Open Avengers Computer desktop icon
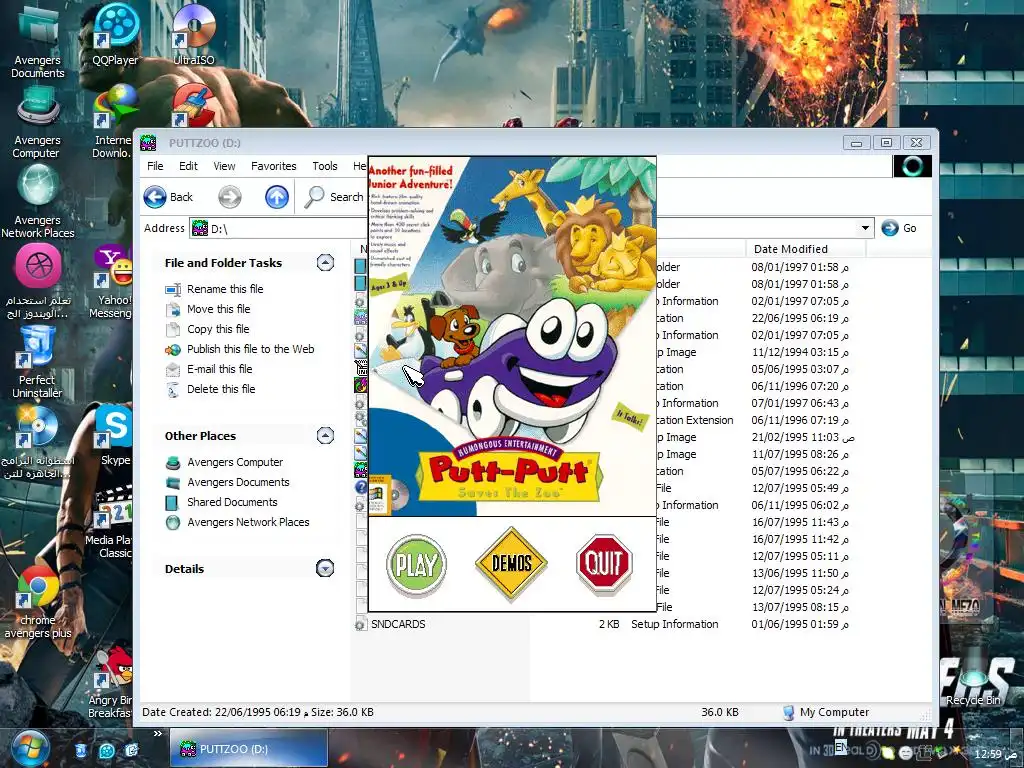This screenshot has height=768, width=1024. [37, 123]
